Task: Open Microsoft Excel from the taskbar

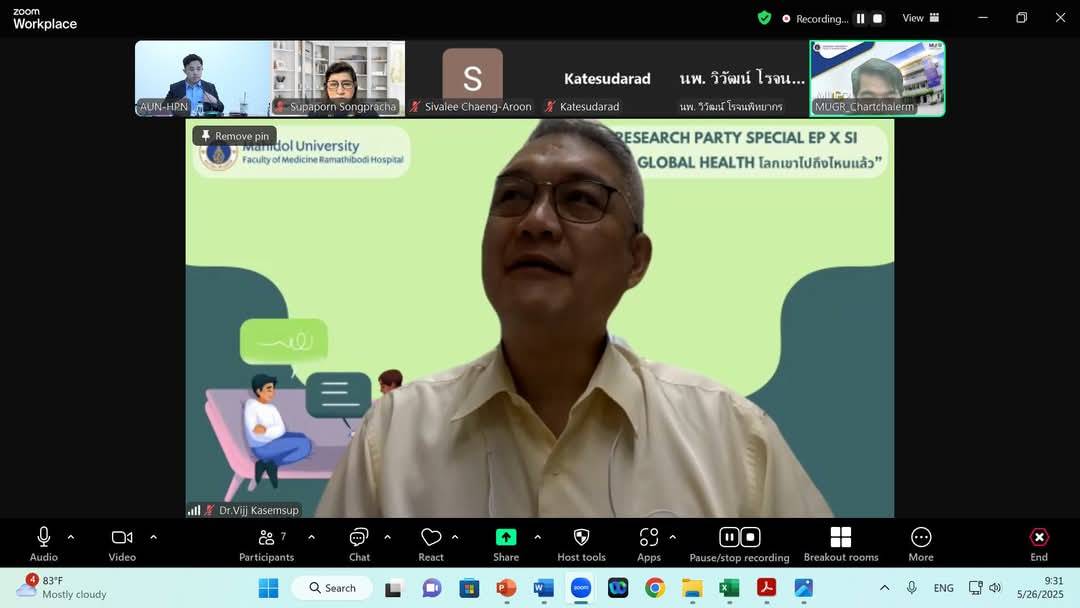Action: [729, 588]
